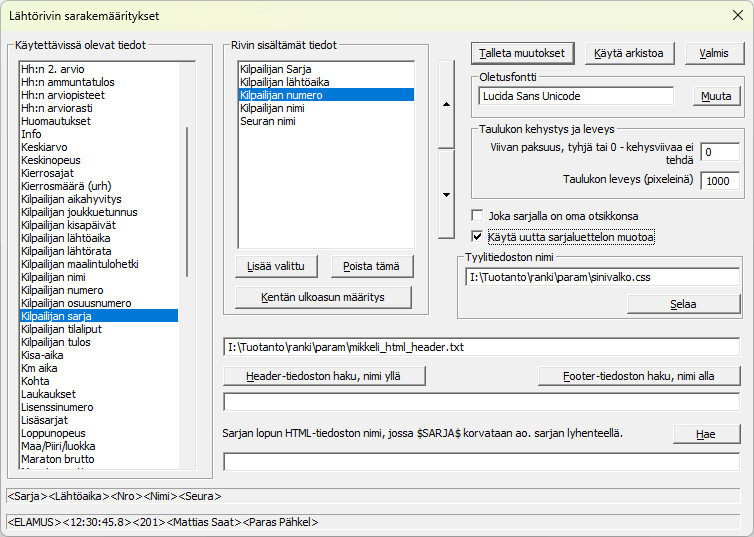Click the Käytä arkistoa button
Viewport: 754px width, 537px height.
pyautogui.click(x=630, y=53)
